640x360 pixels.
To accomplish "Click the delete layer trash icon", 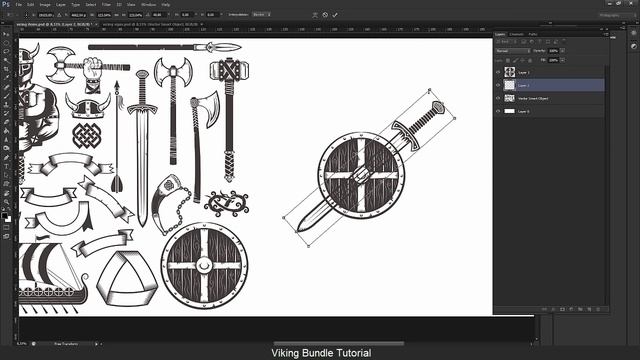I will click(x=598, y=309).
